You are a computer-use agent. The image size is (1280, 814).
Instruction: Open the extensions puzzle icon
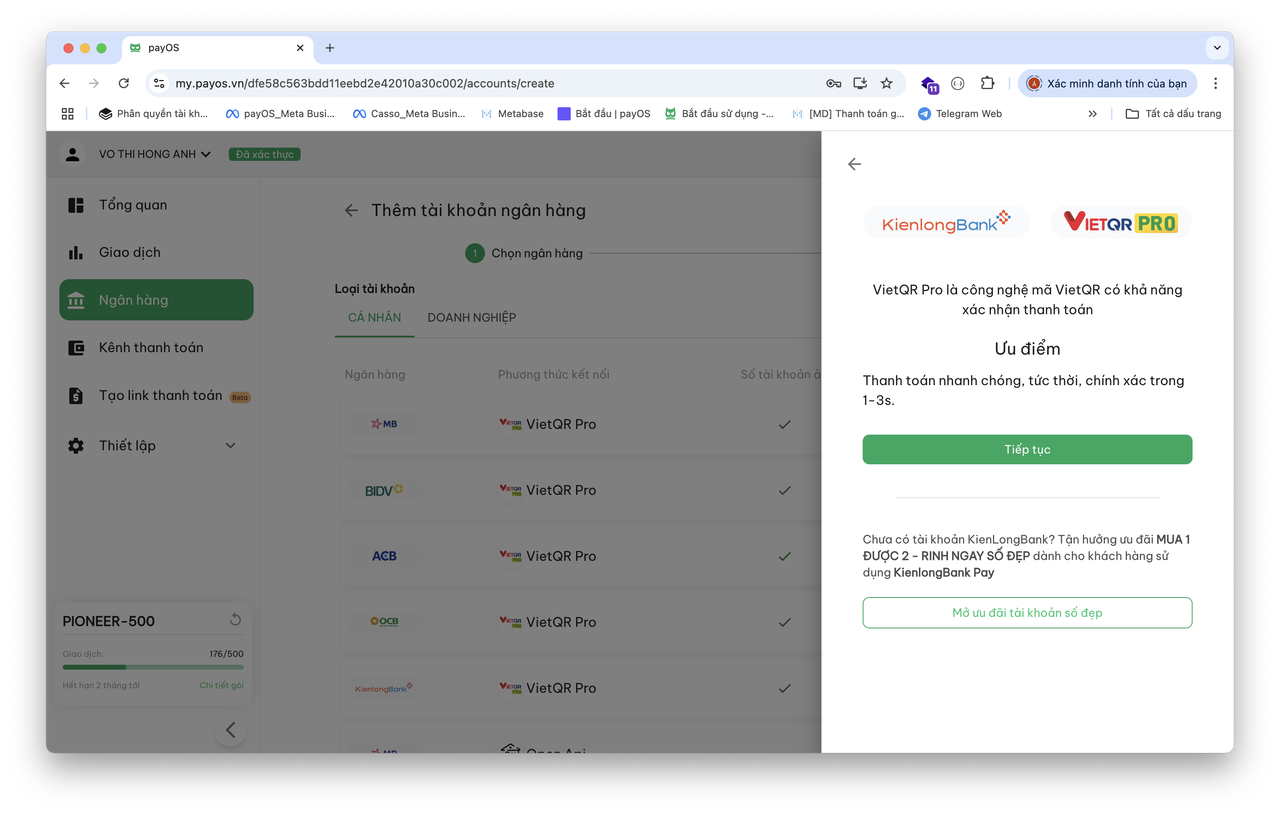click(x=987, y=83)
